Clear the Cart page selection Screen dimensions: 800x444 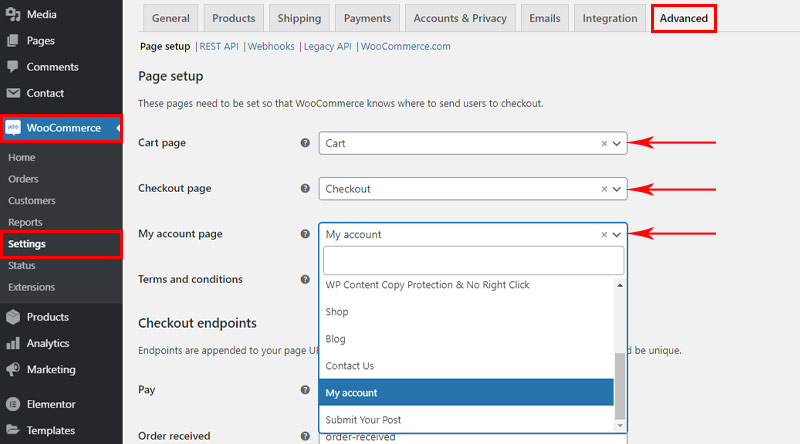point(604,143)
